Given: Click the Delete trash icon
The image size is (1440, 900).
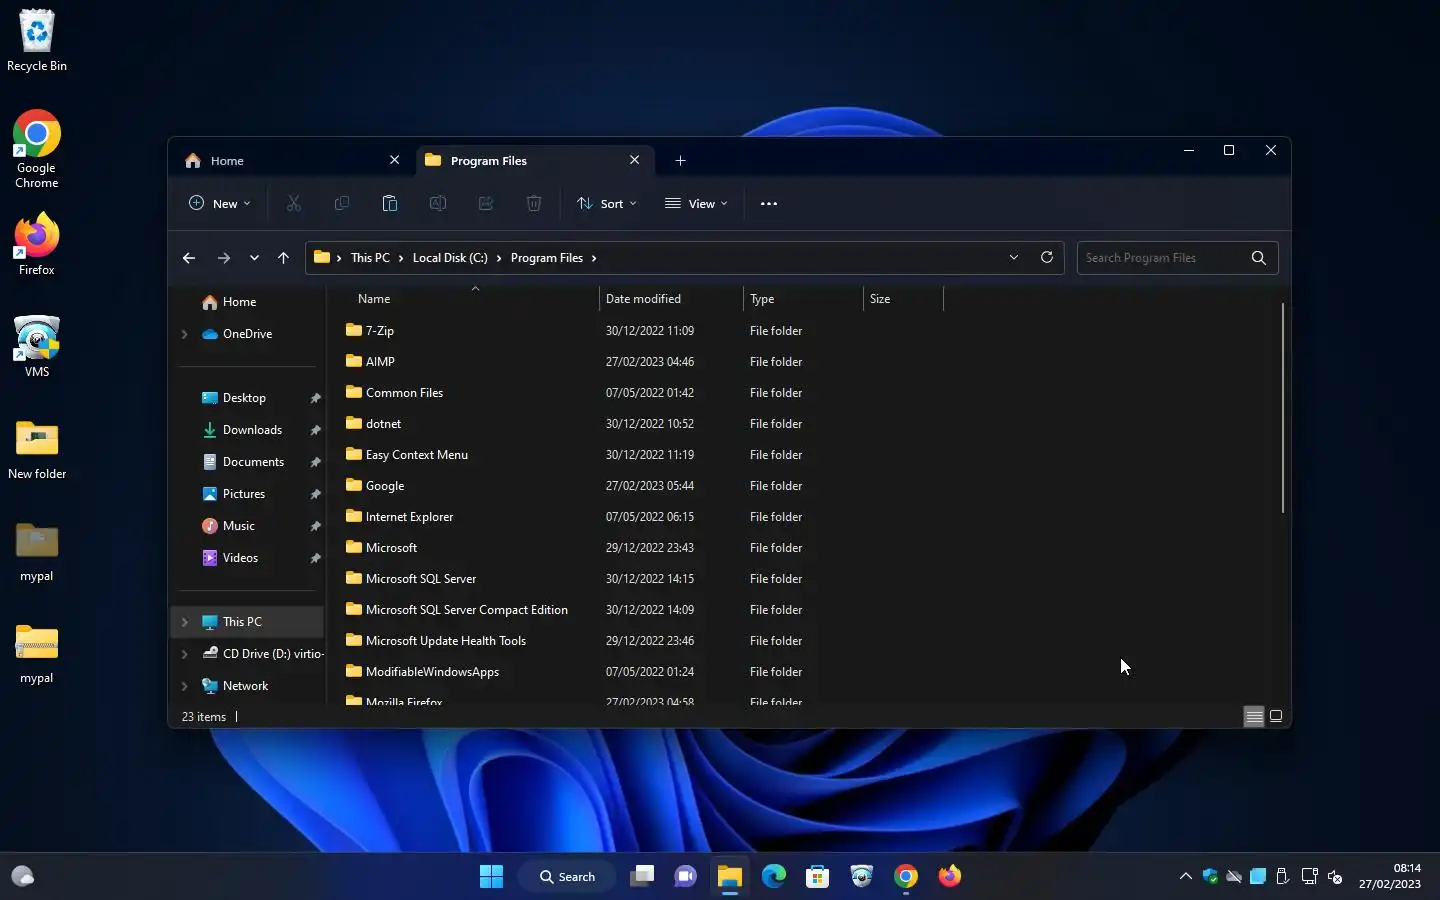Looking at the screenshot, I should coord(534,203).
